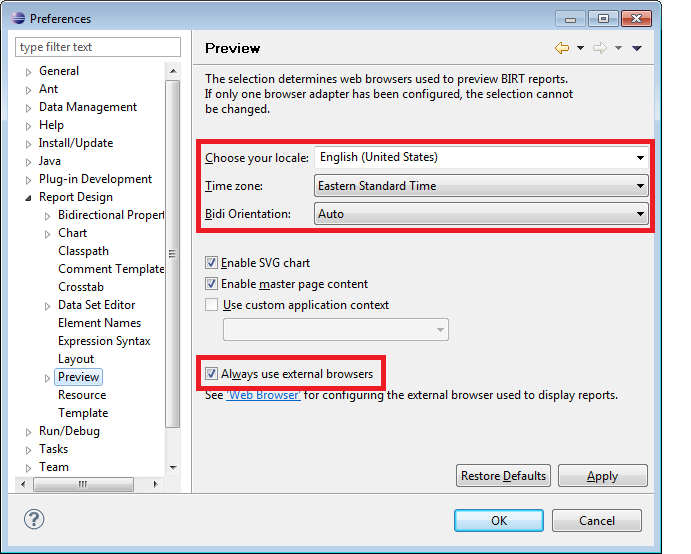This screenshot has height=554, width=691.
Task: Open the custom application context combo box
Action: (336, 330)
